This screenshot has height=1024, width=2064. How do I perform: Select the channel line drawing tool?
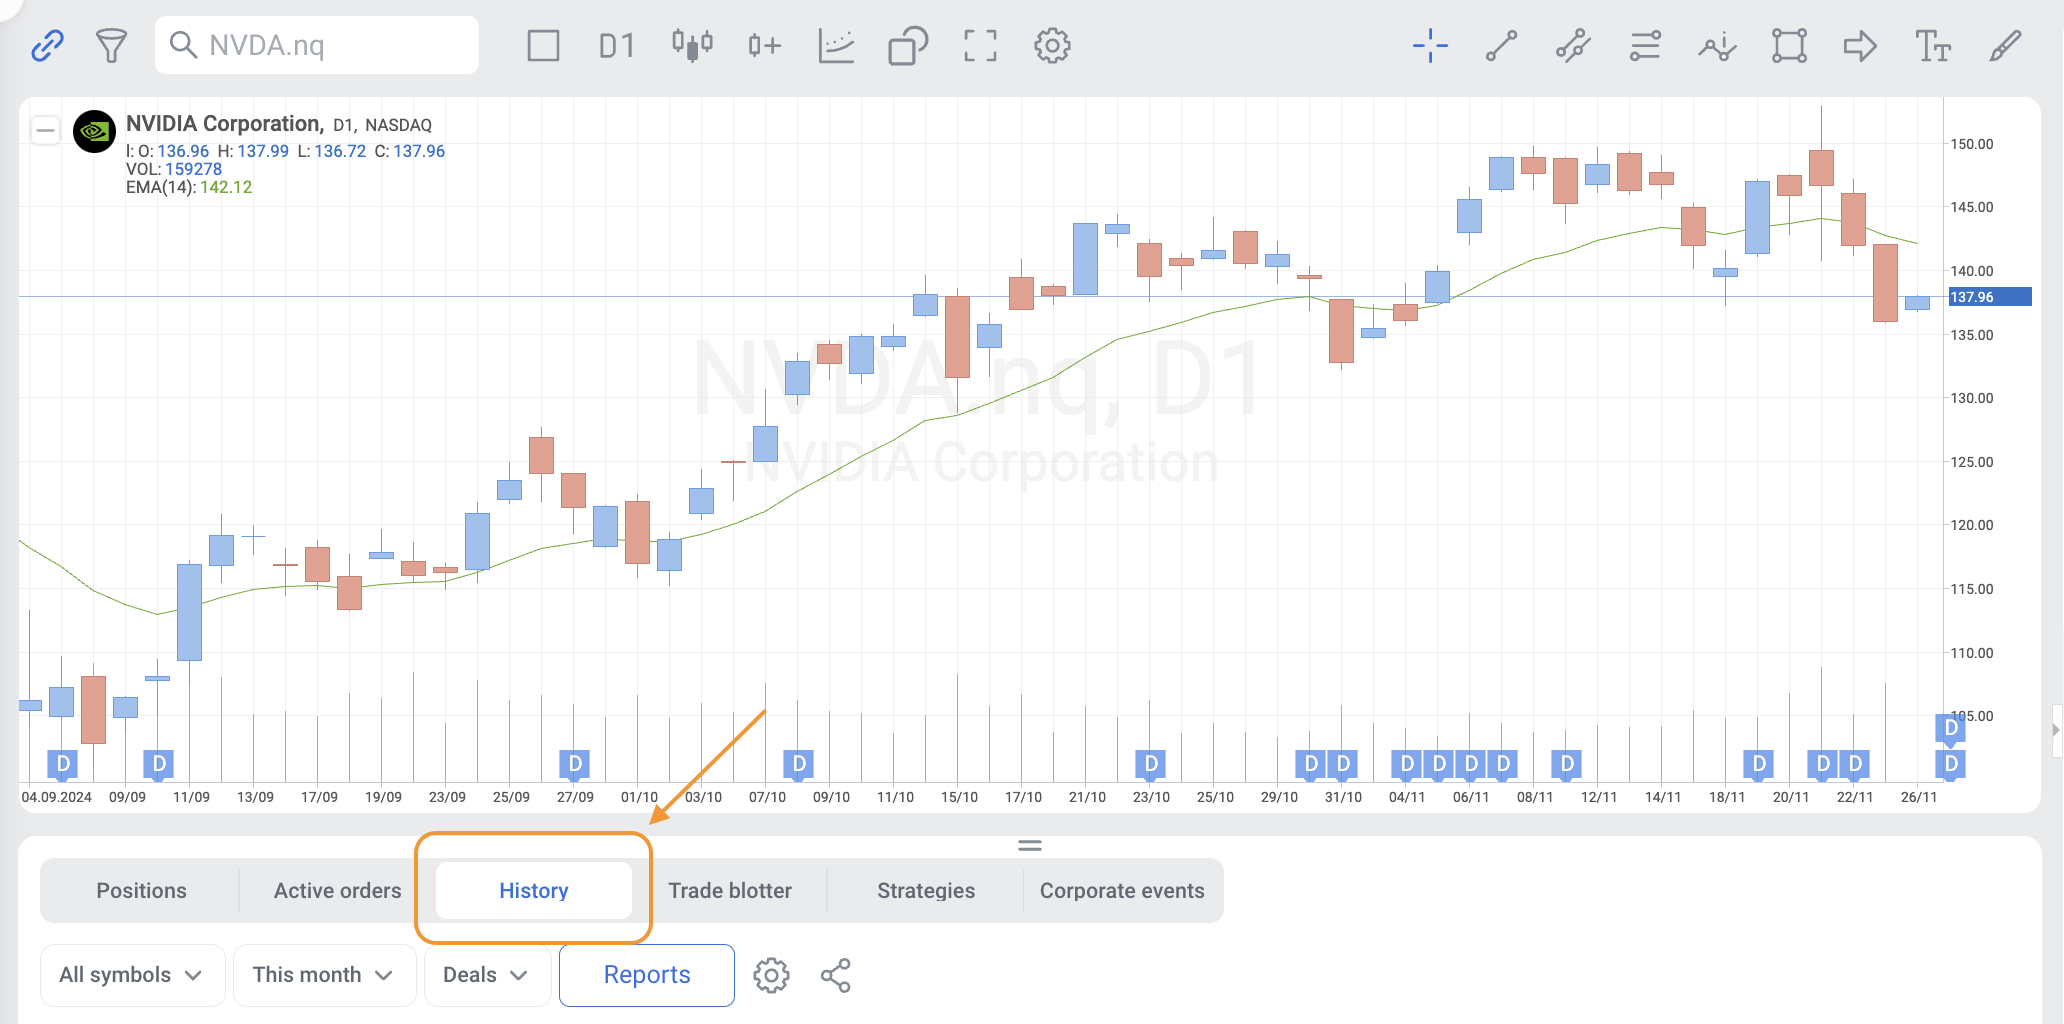click(1573, 45)
